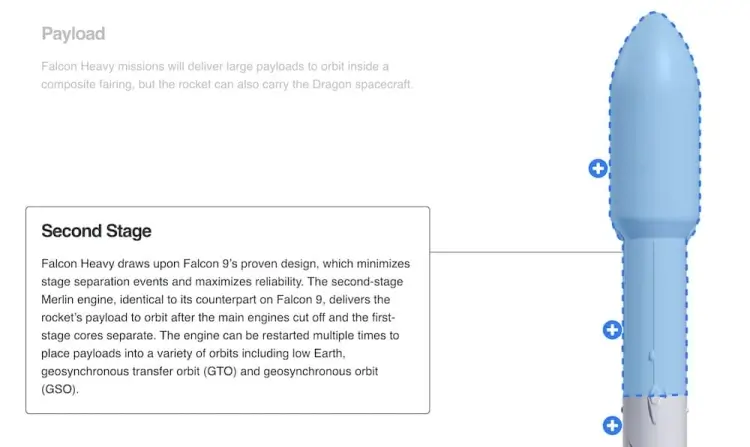Click the plus icon beside the second stage
This screenshot has height=447, width=750.
pos(612,329)
